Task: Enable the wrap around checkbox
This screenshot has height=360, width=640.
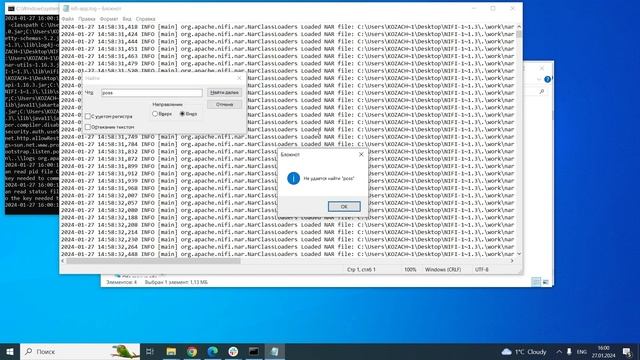Action: click(88, 127)
